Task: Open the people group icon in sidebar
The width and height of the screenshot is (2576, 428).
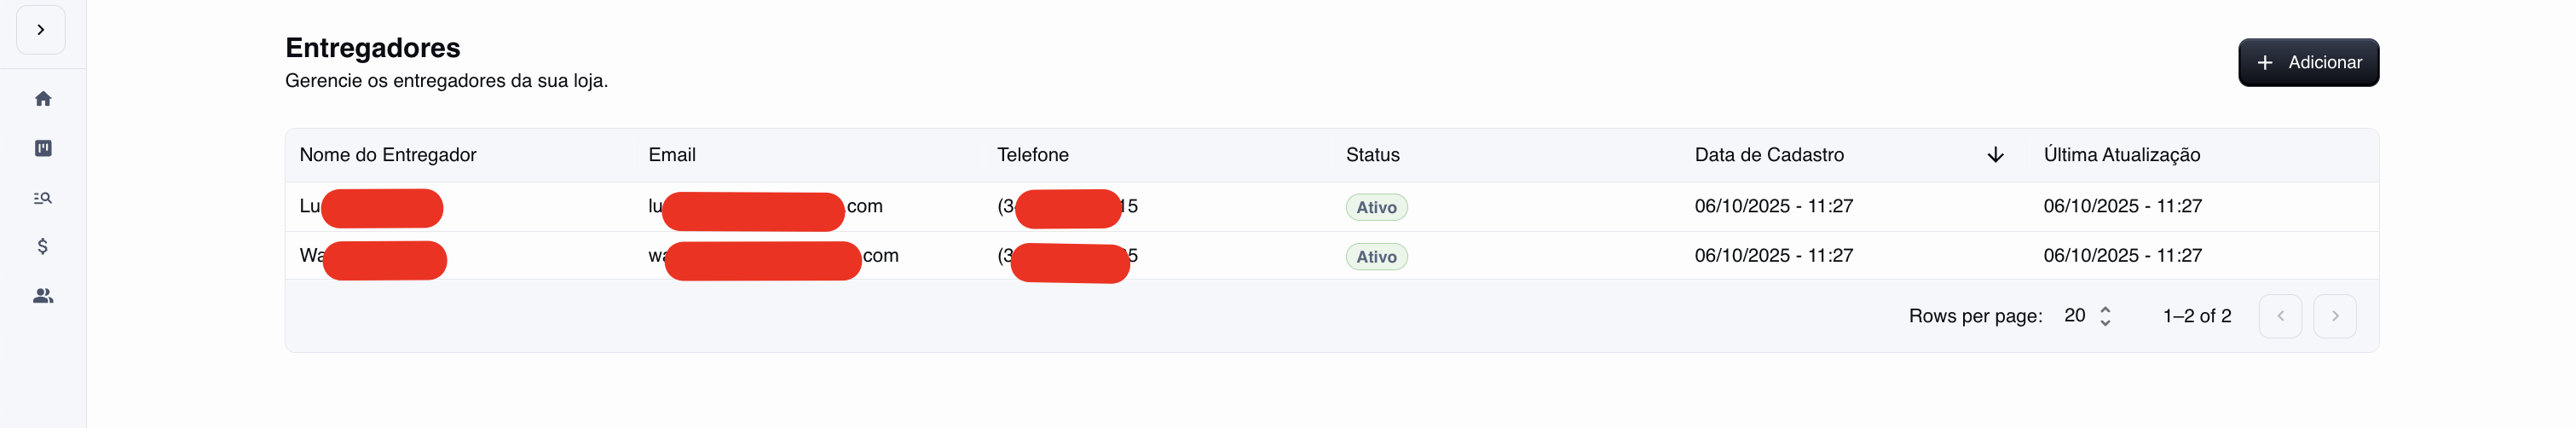Action: 43,296
